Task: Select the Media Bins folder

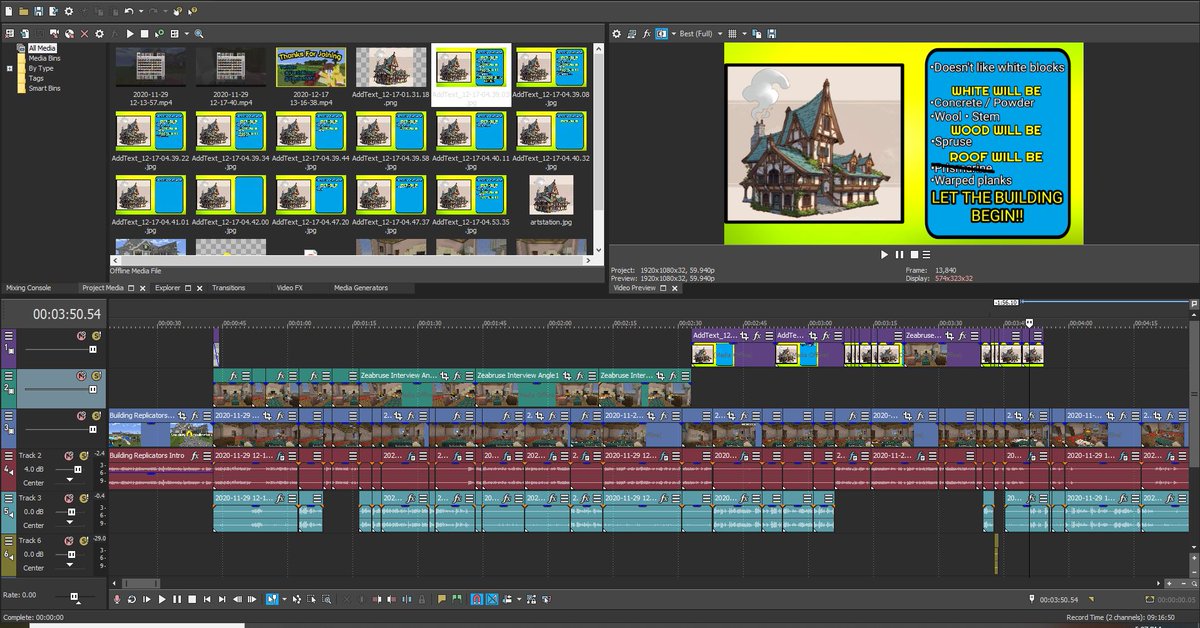Action: pos(44,58)
